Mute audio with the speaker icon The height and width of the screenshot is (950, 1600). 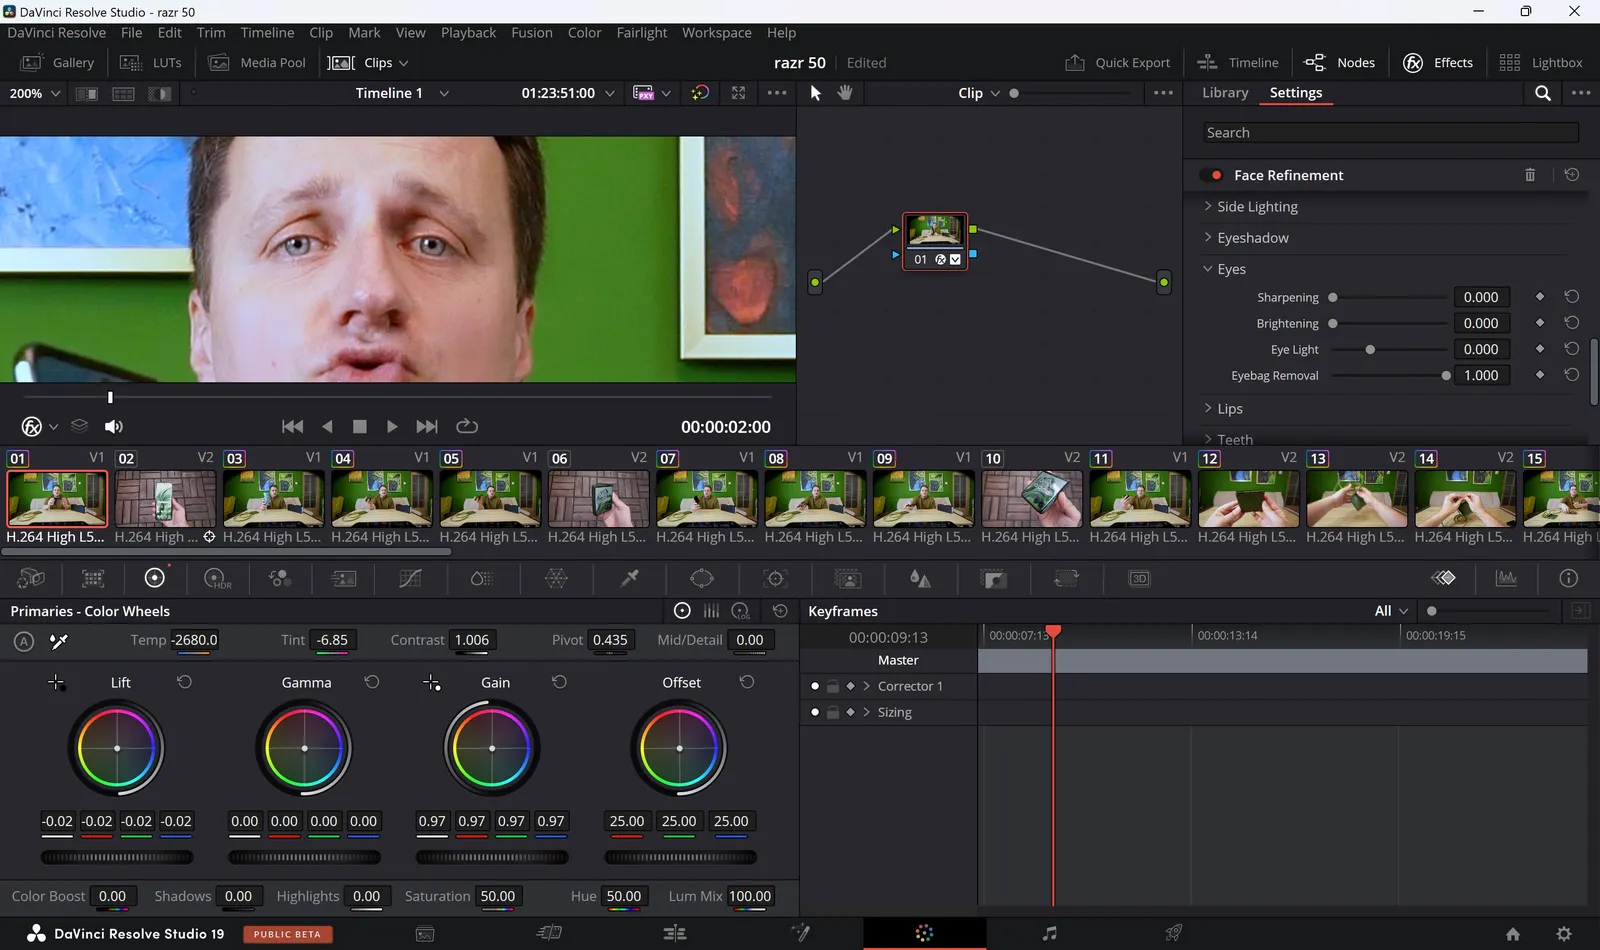114,427
